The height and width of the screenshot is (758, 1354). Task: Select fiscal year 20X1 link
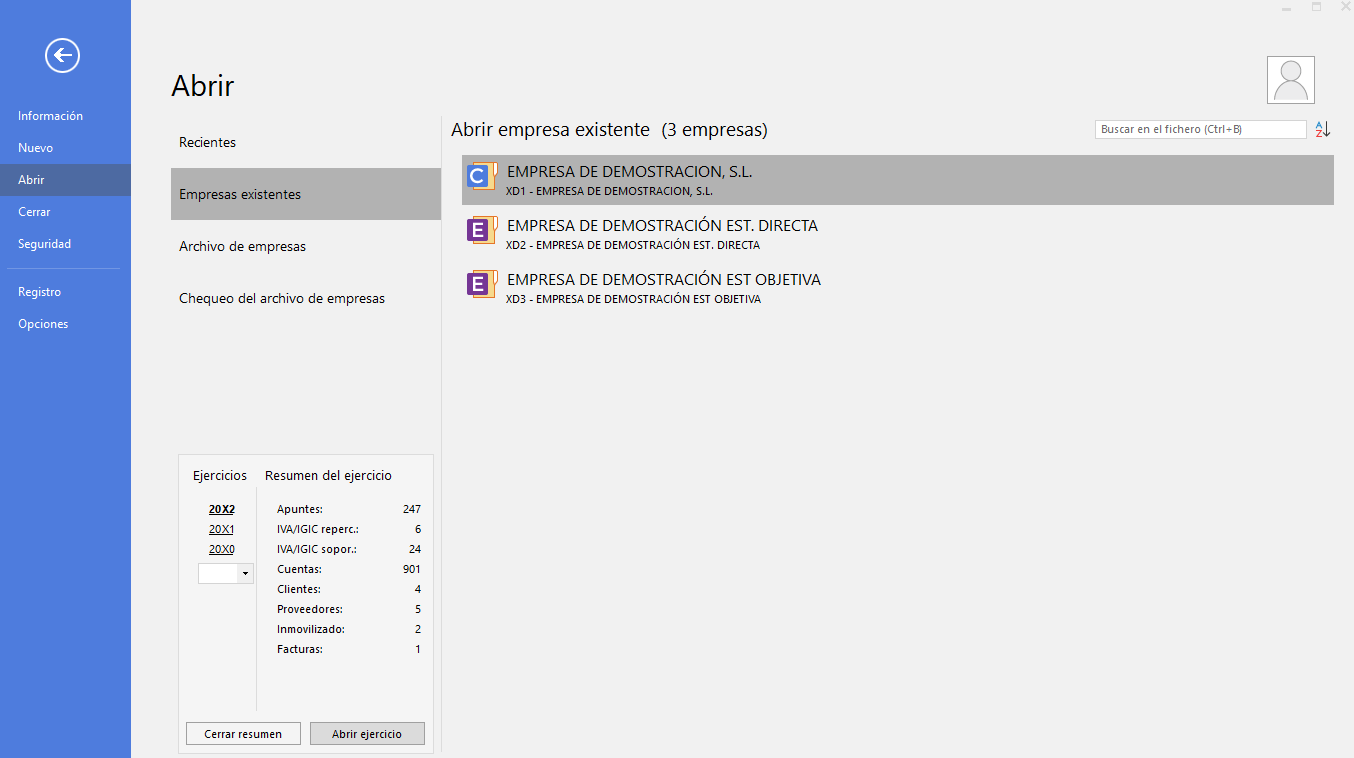(x=221, y=529)
